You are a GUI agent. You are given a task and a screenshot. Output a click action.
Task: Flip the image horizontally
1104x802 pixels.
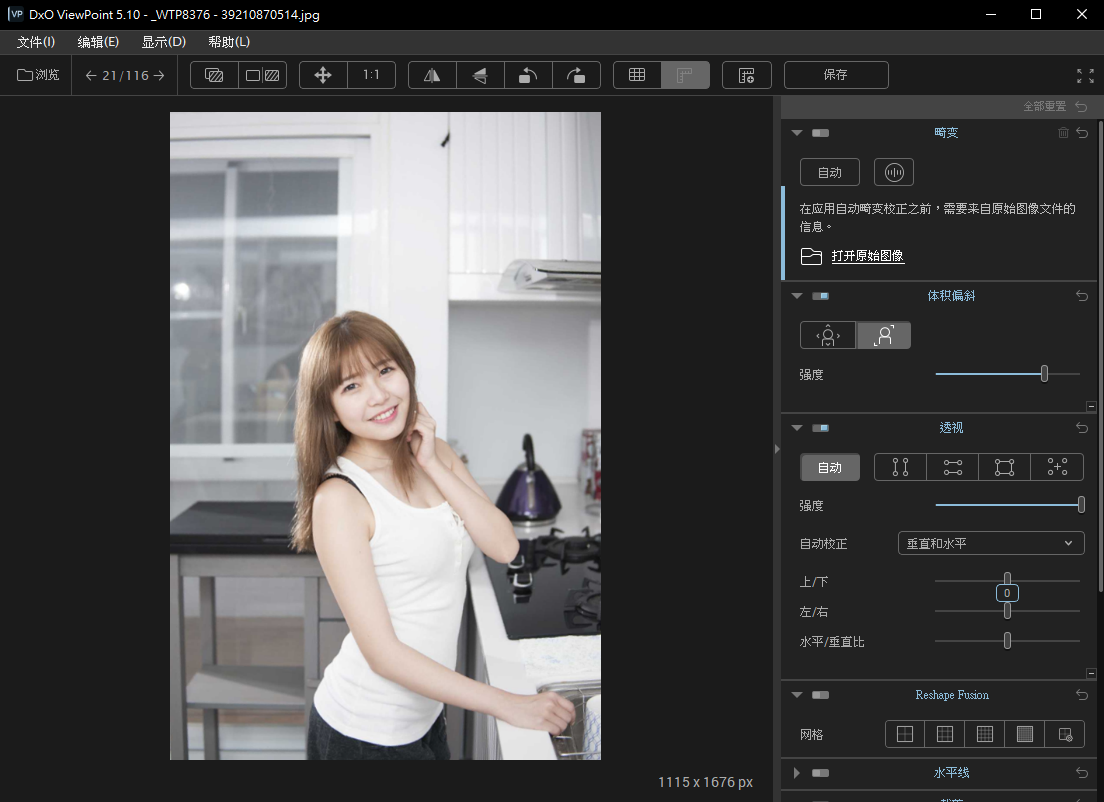(x=432, y=75)
